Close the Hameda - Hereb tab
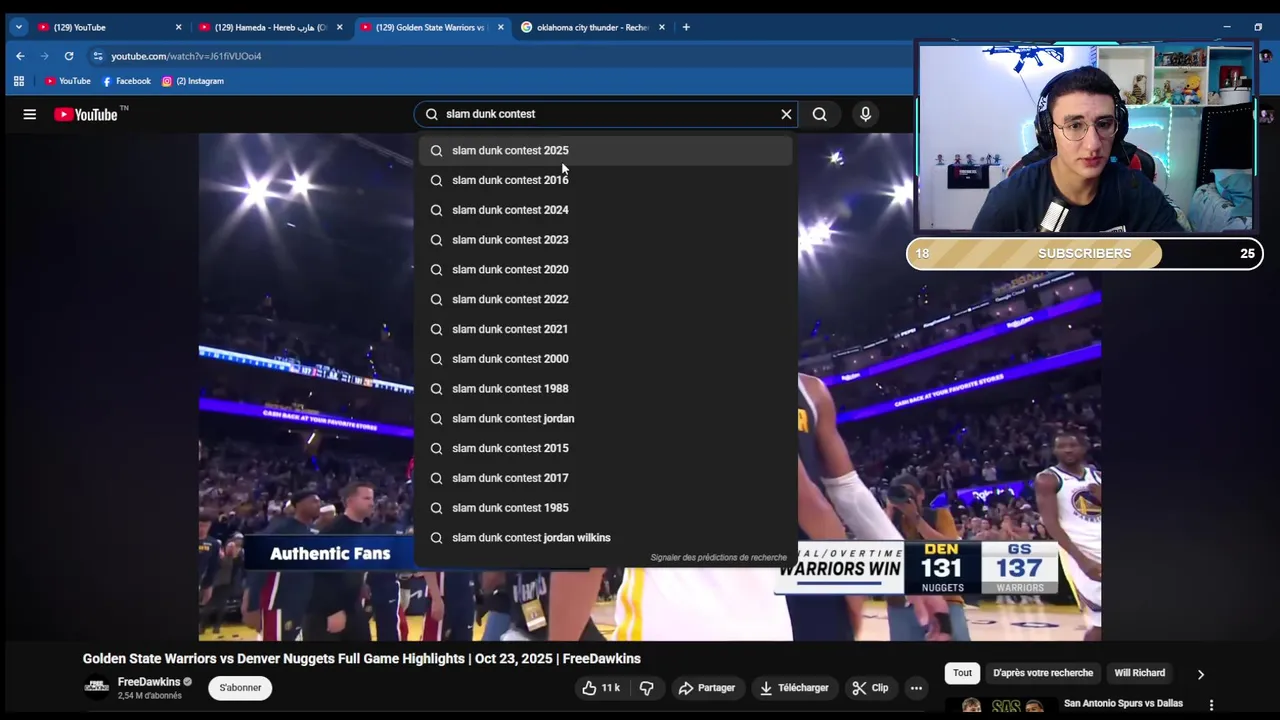The height and width of the screenshot is (720, 1280). coord(340,27)
